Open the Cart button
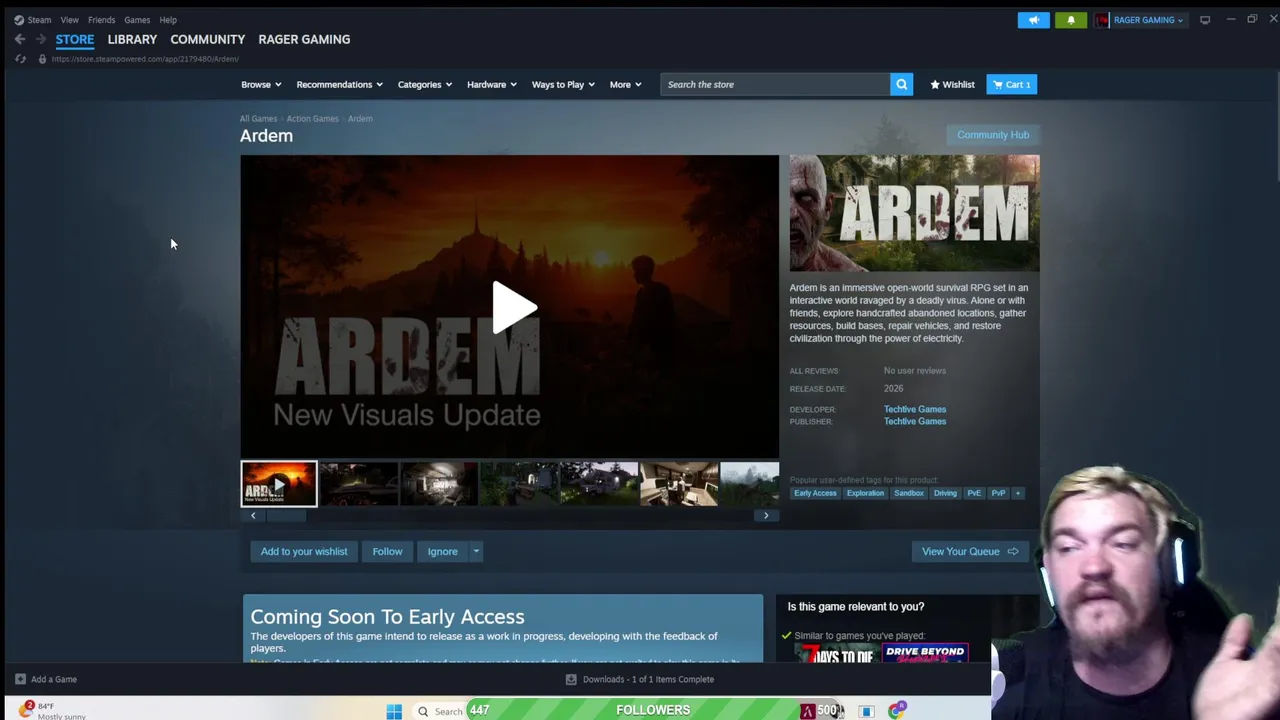1280x720 pixels. [x=1012, y=84]
